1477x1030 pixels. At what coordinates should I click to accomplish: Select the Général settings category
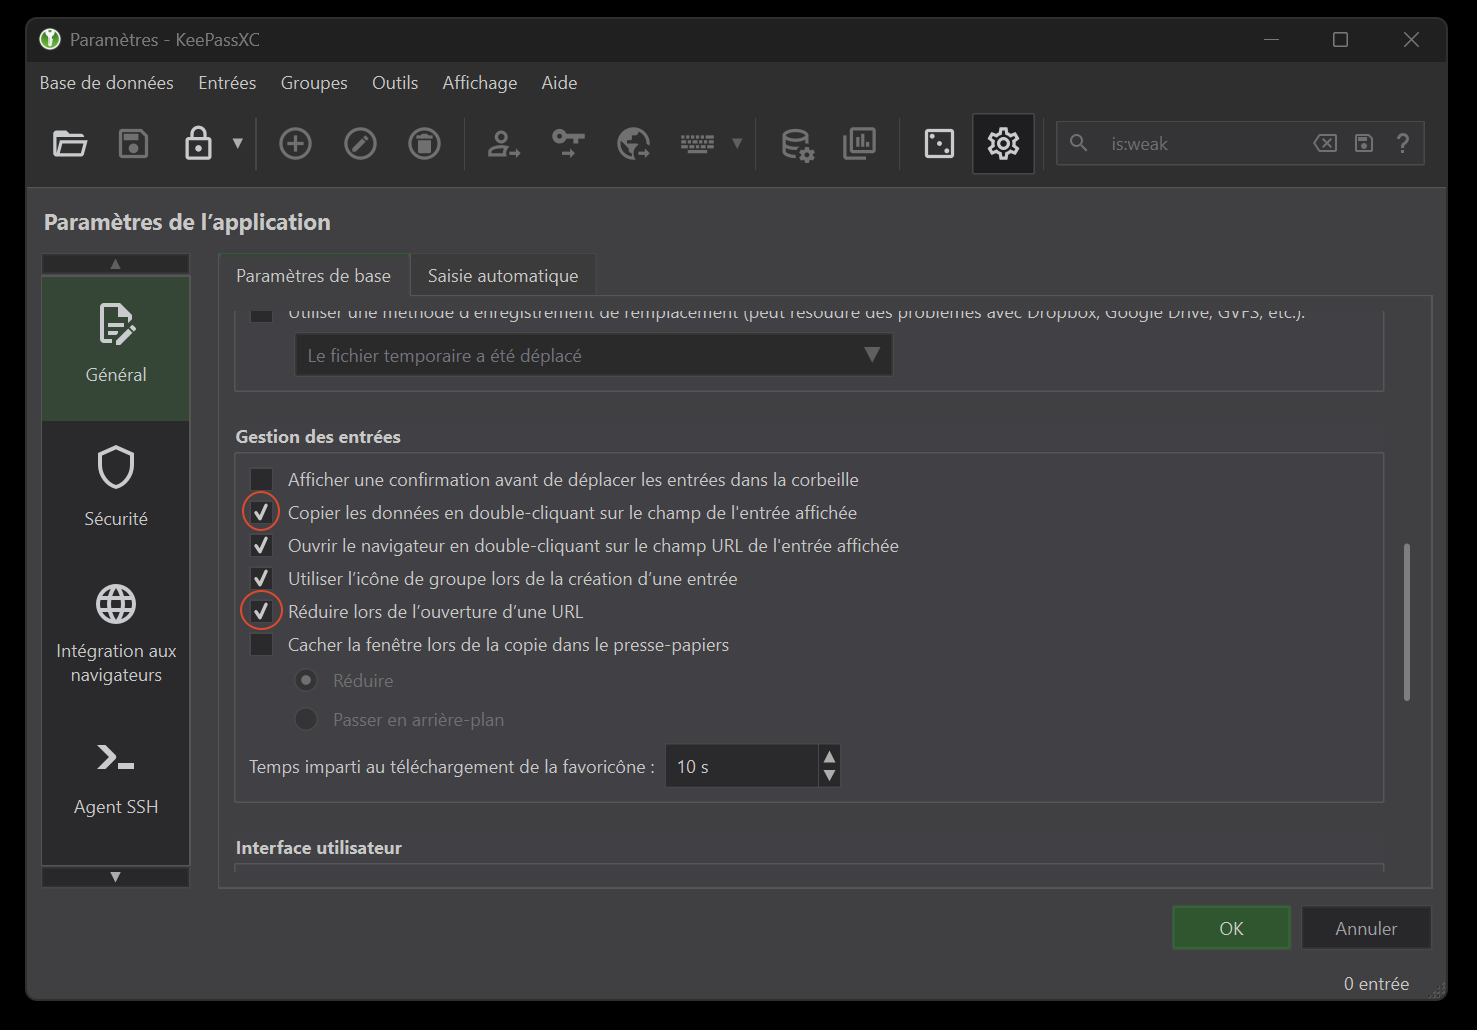(x=116, y=347)
